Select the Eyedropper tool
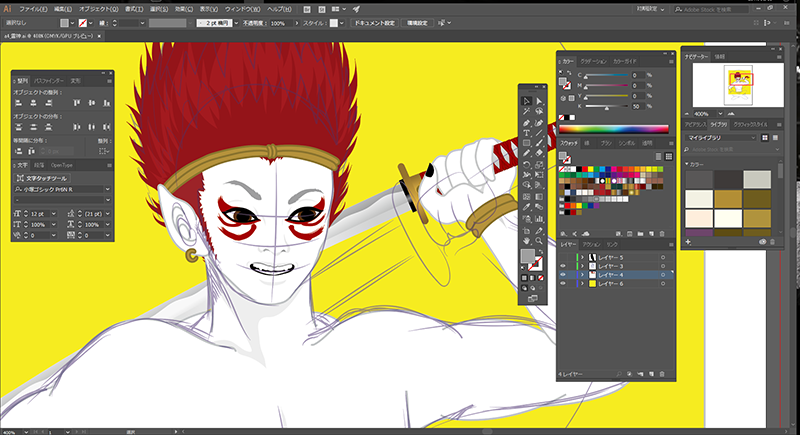The width and height of the screenshot is (800, 435). coord(527,208)
